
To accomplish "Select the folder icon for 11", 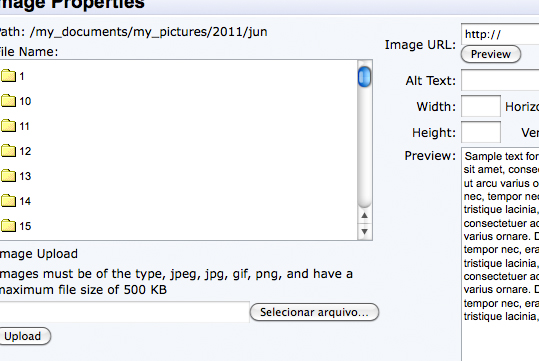I will 8,126.
